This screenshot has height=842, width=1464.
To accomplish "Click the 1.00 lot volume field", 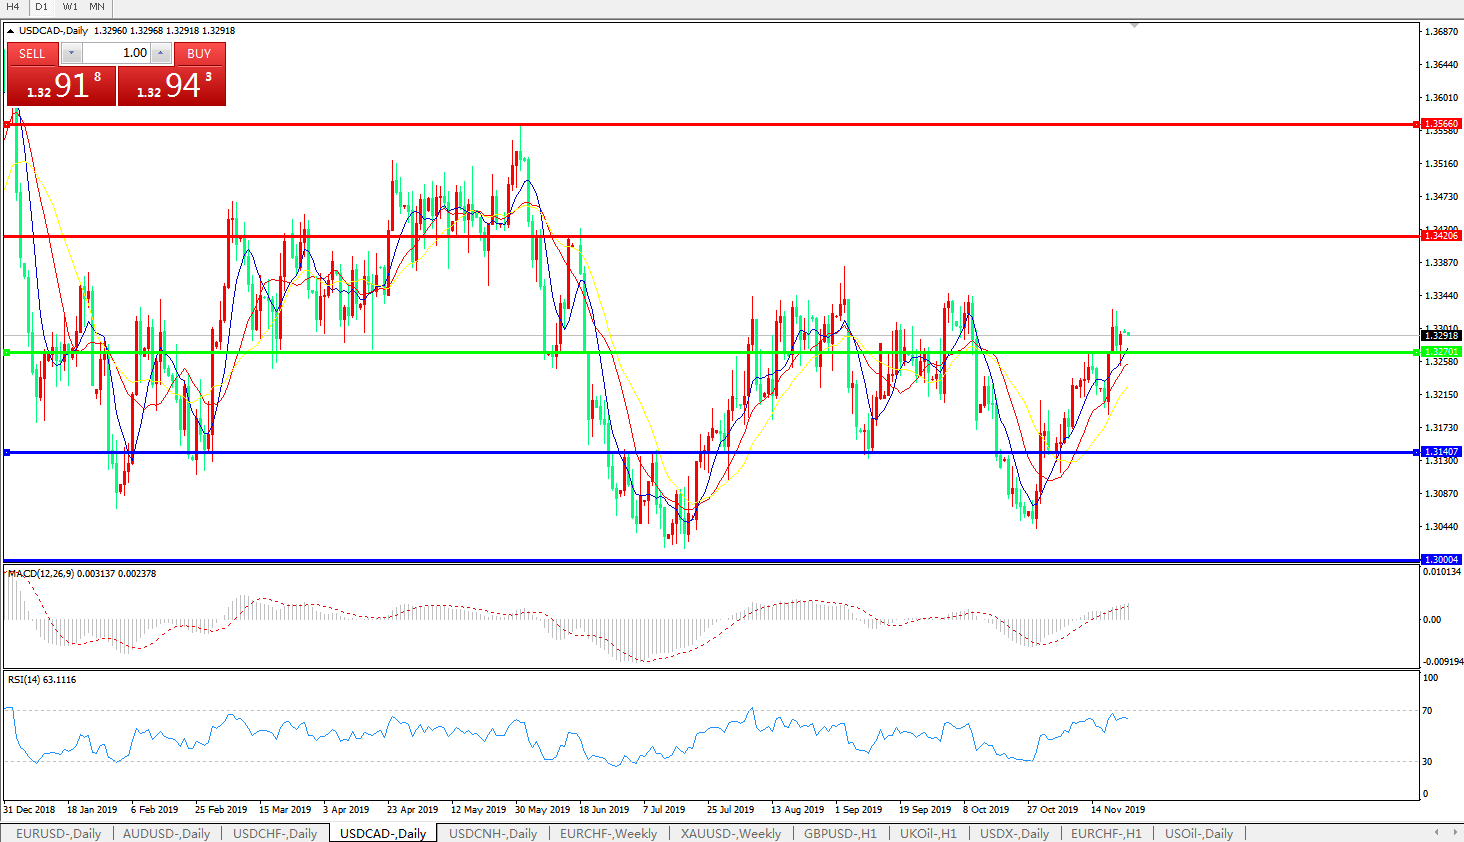I will [x=116, y=53].
